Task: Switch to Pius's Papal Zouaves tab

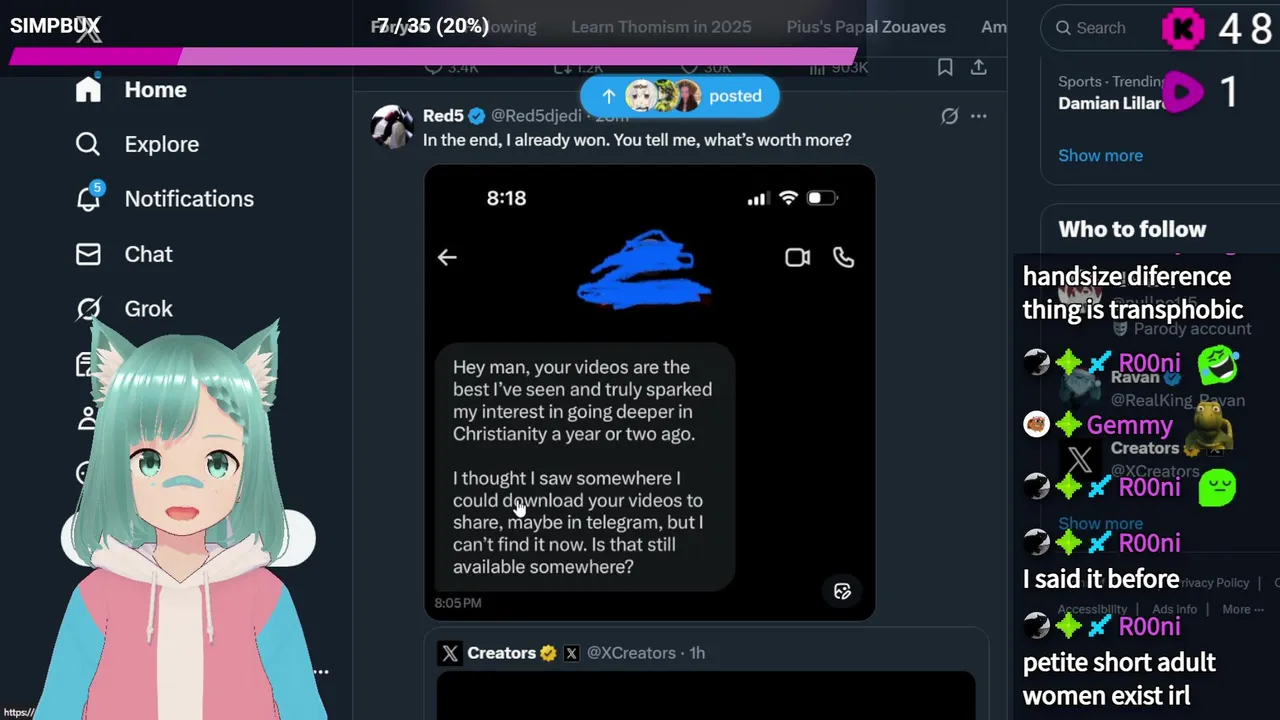Action: point(866,27)
